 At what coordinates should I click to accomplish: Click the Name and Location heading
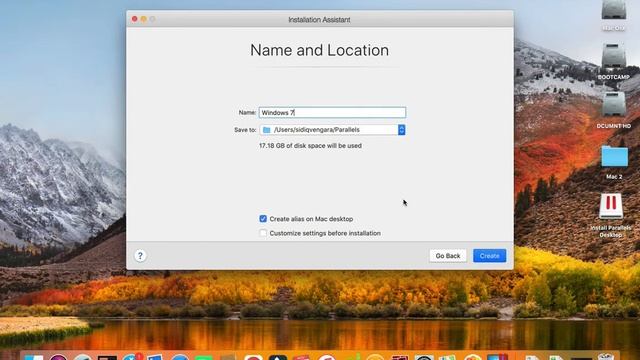320,50
